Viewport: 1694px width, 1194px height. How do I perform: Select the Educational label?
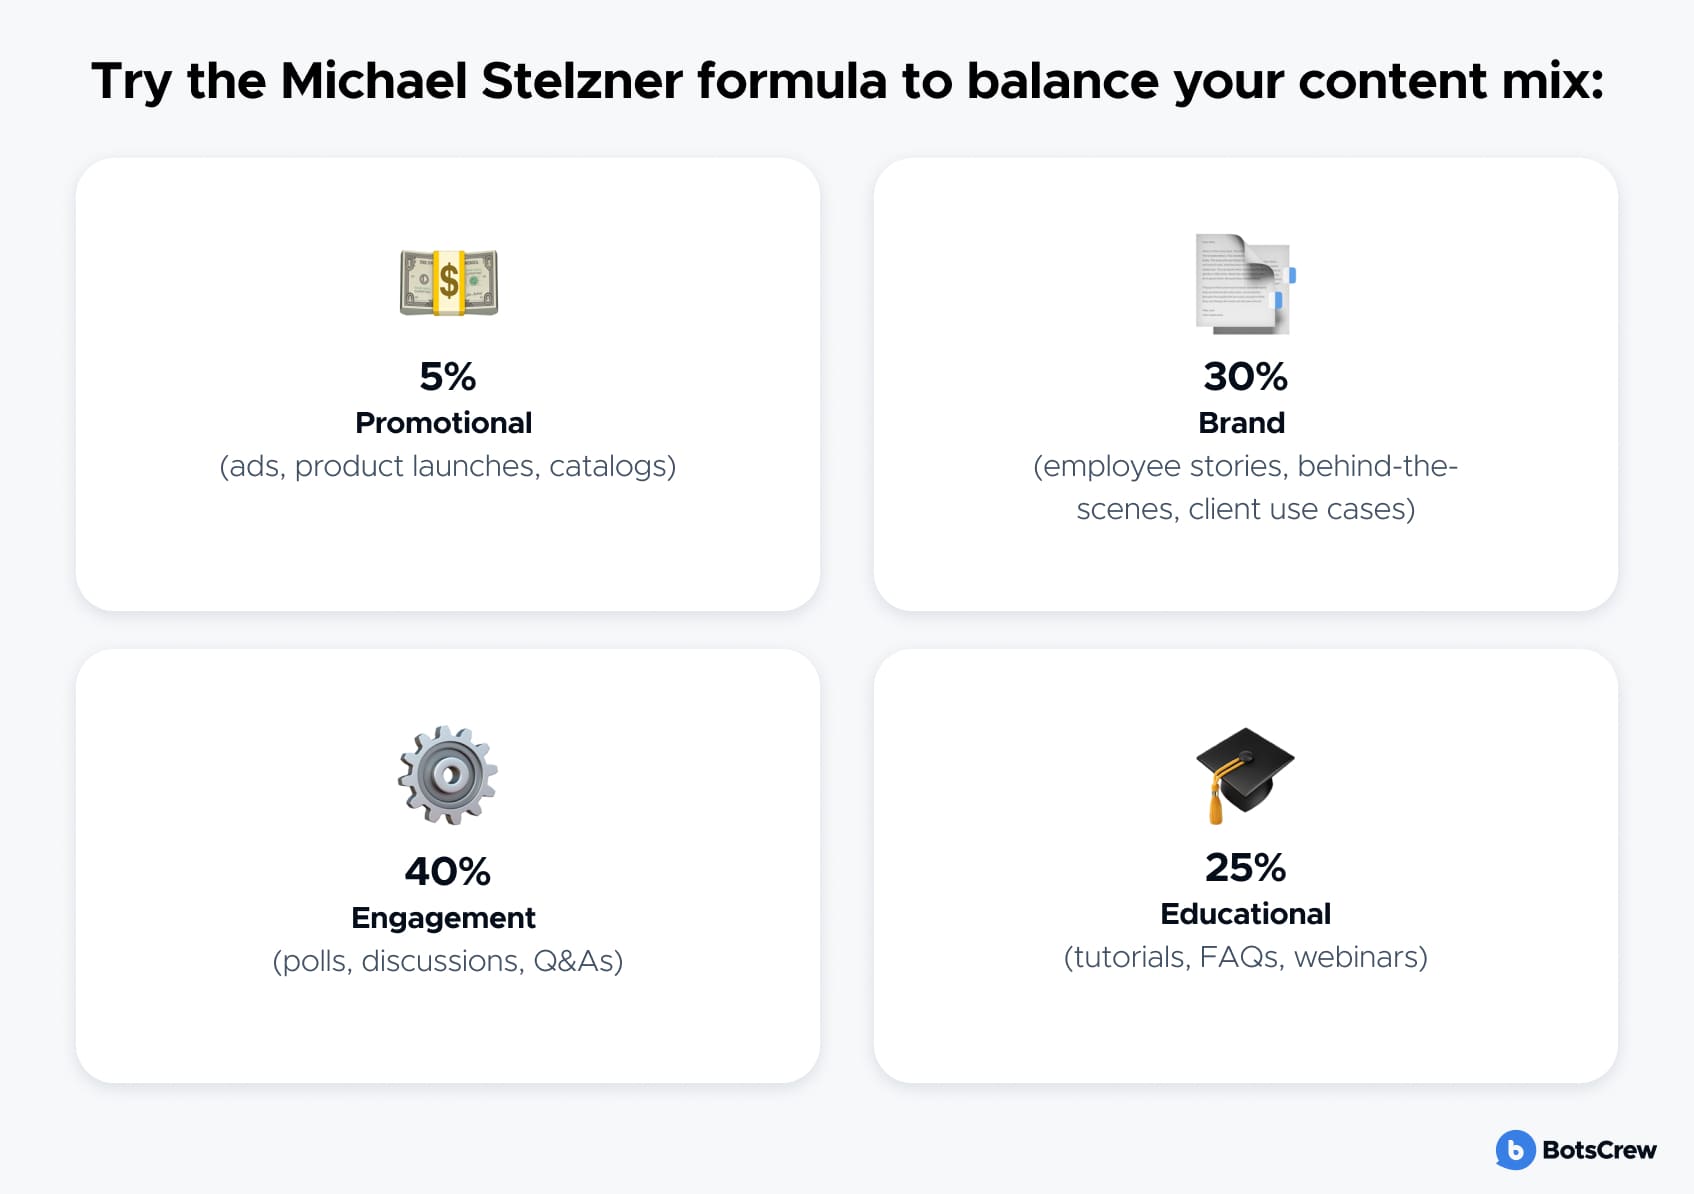(x=1245, y=914)
